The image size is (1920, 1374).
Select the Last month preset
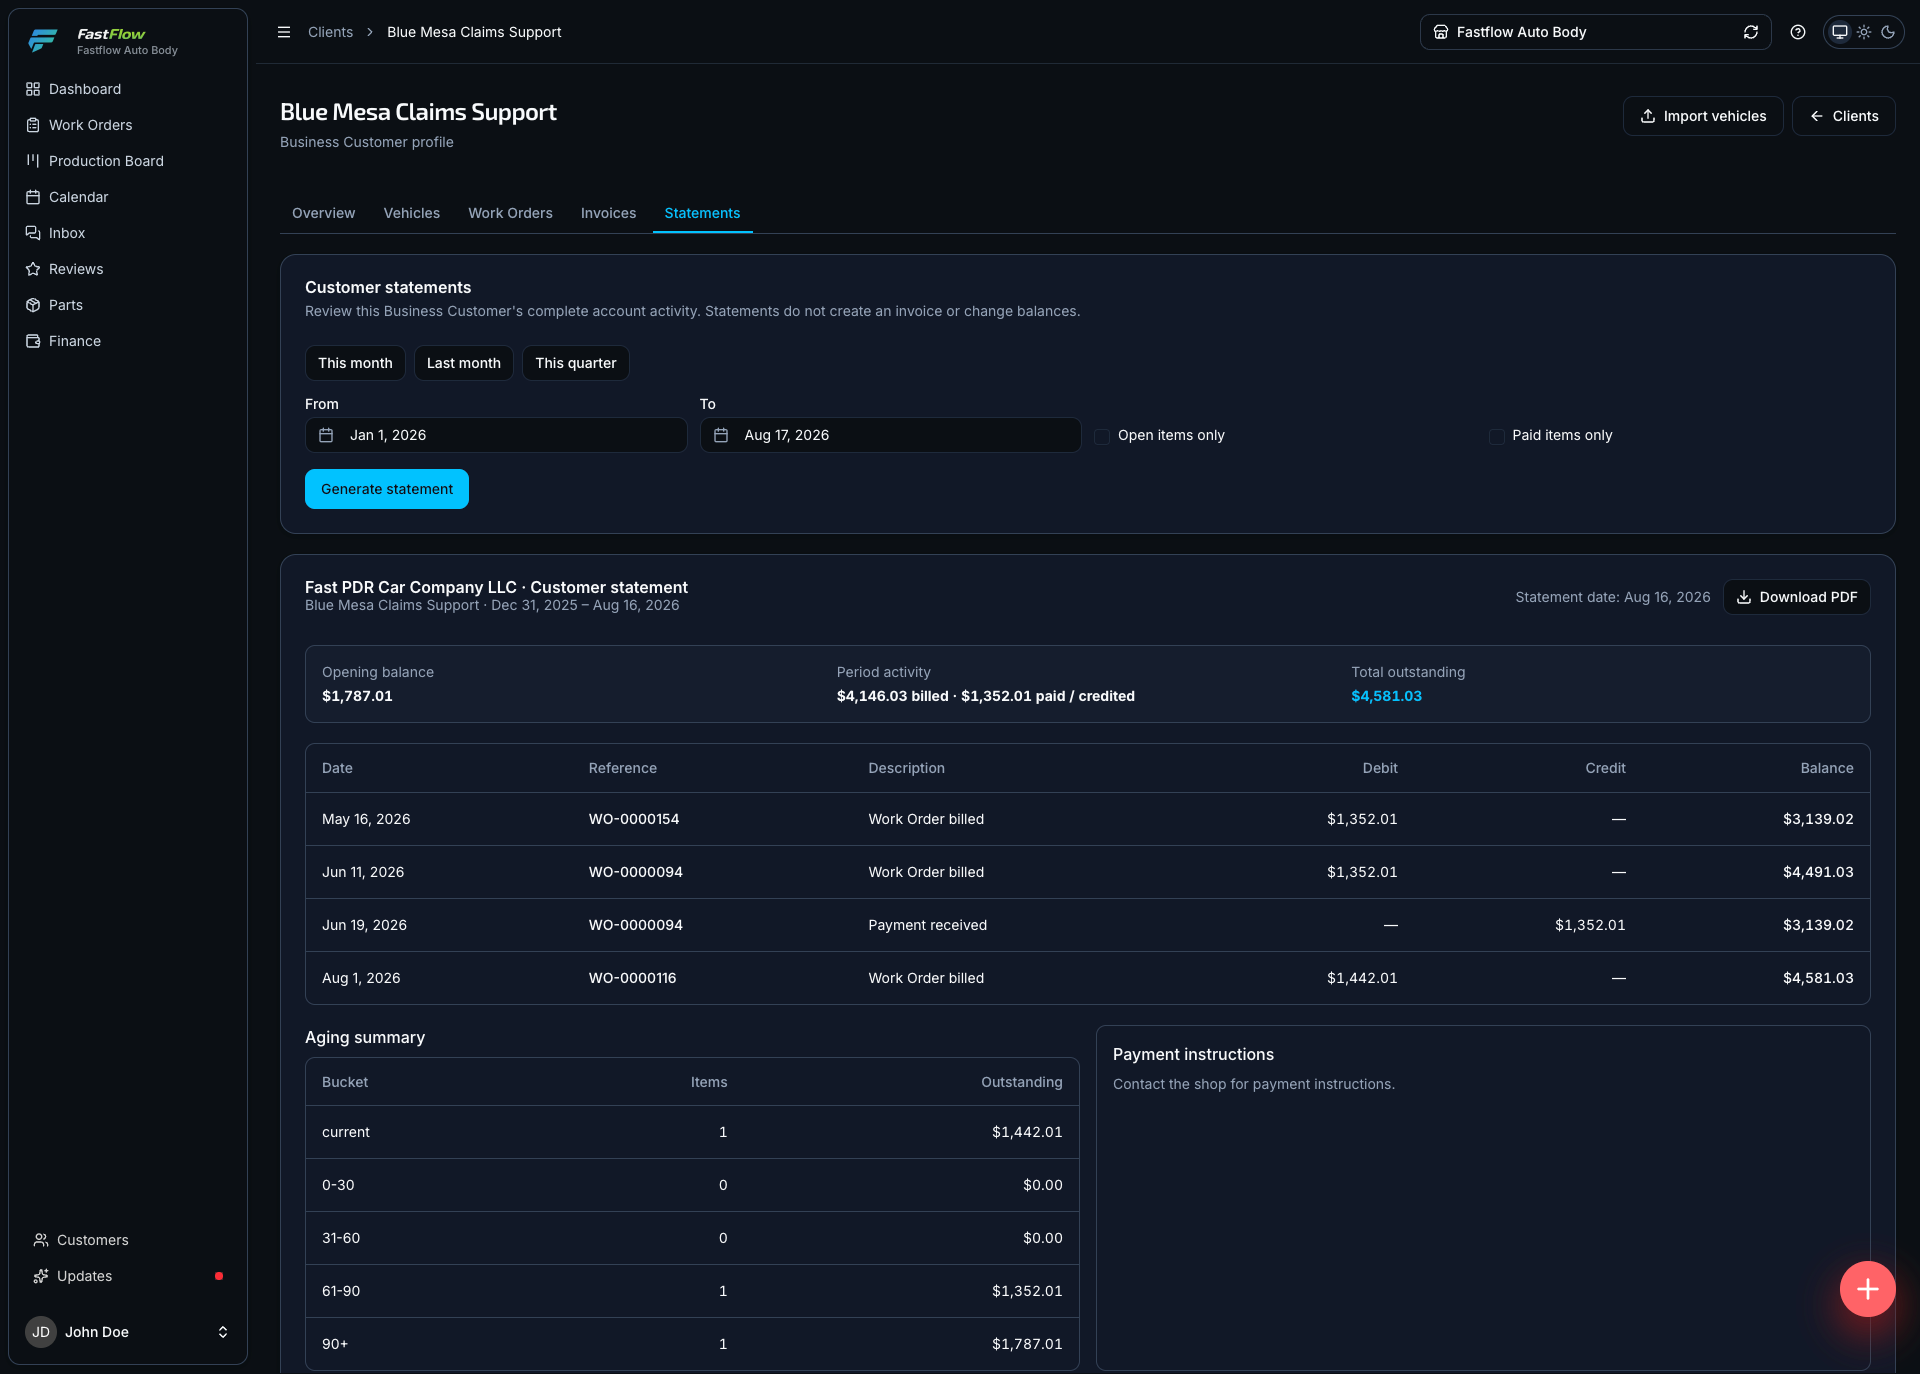[x=464, y=363]
